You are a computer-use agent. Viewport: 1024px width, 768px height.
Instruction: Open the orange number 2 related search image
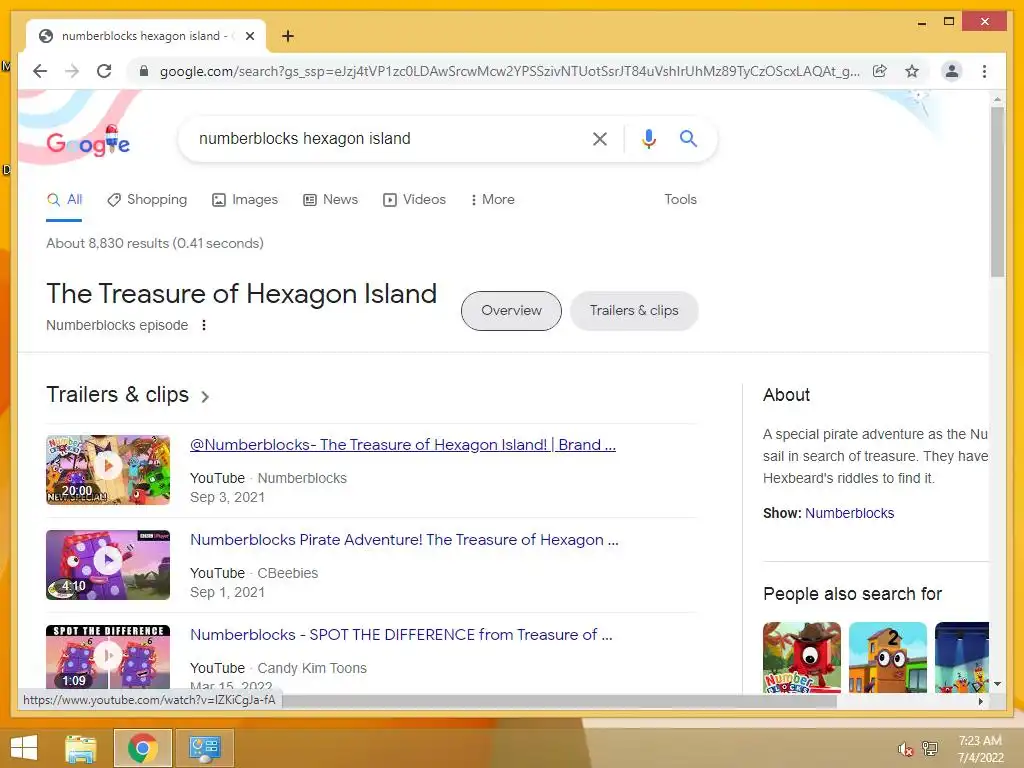(x=888, y=657)
